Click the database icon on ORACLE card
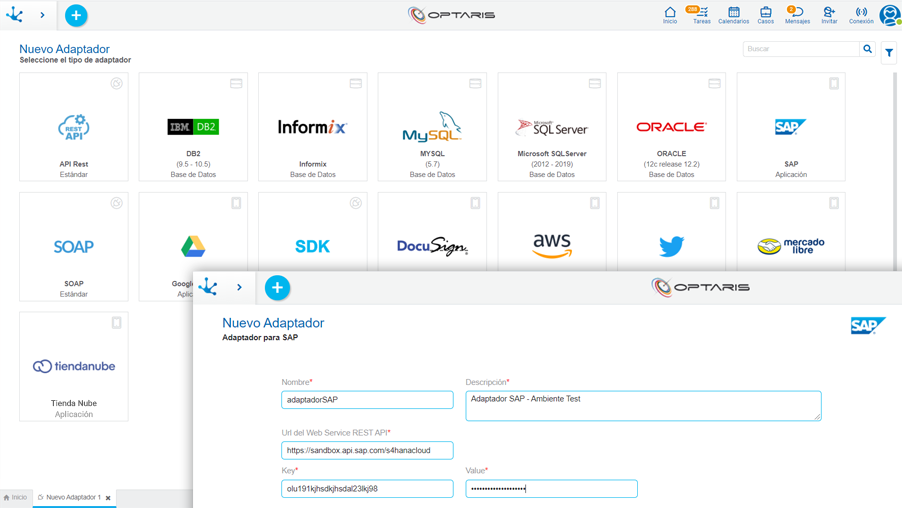 [x=714, y=83]
